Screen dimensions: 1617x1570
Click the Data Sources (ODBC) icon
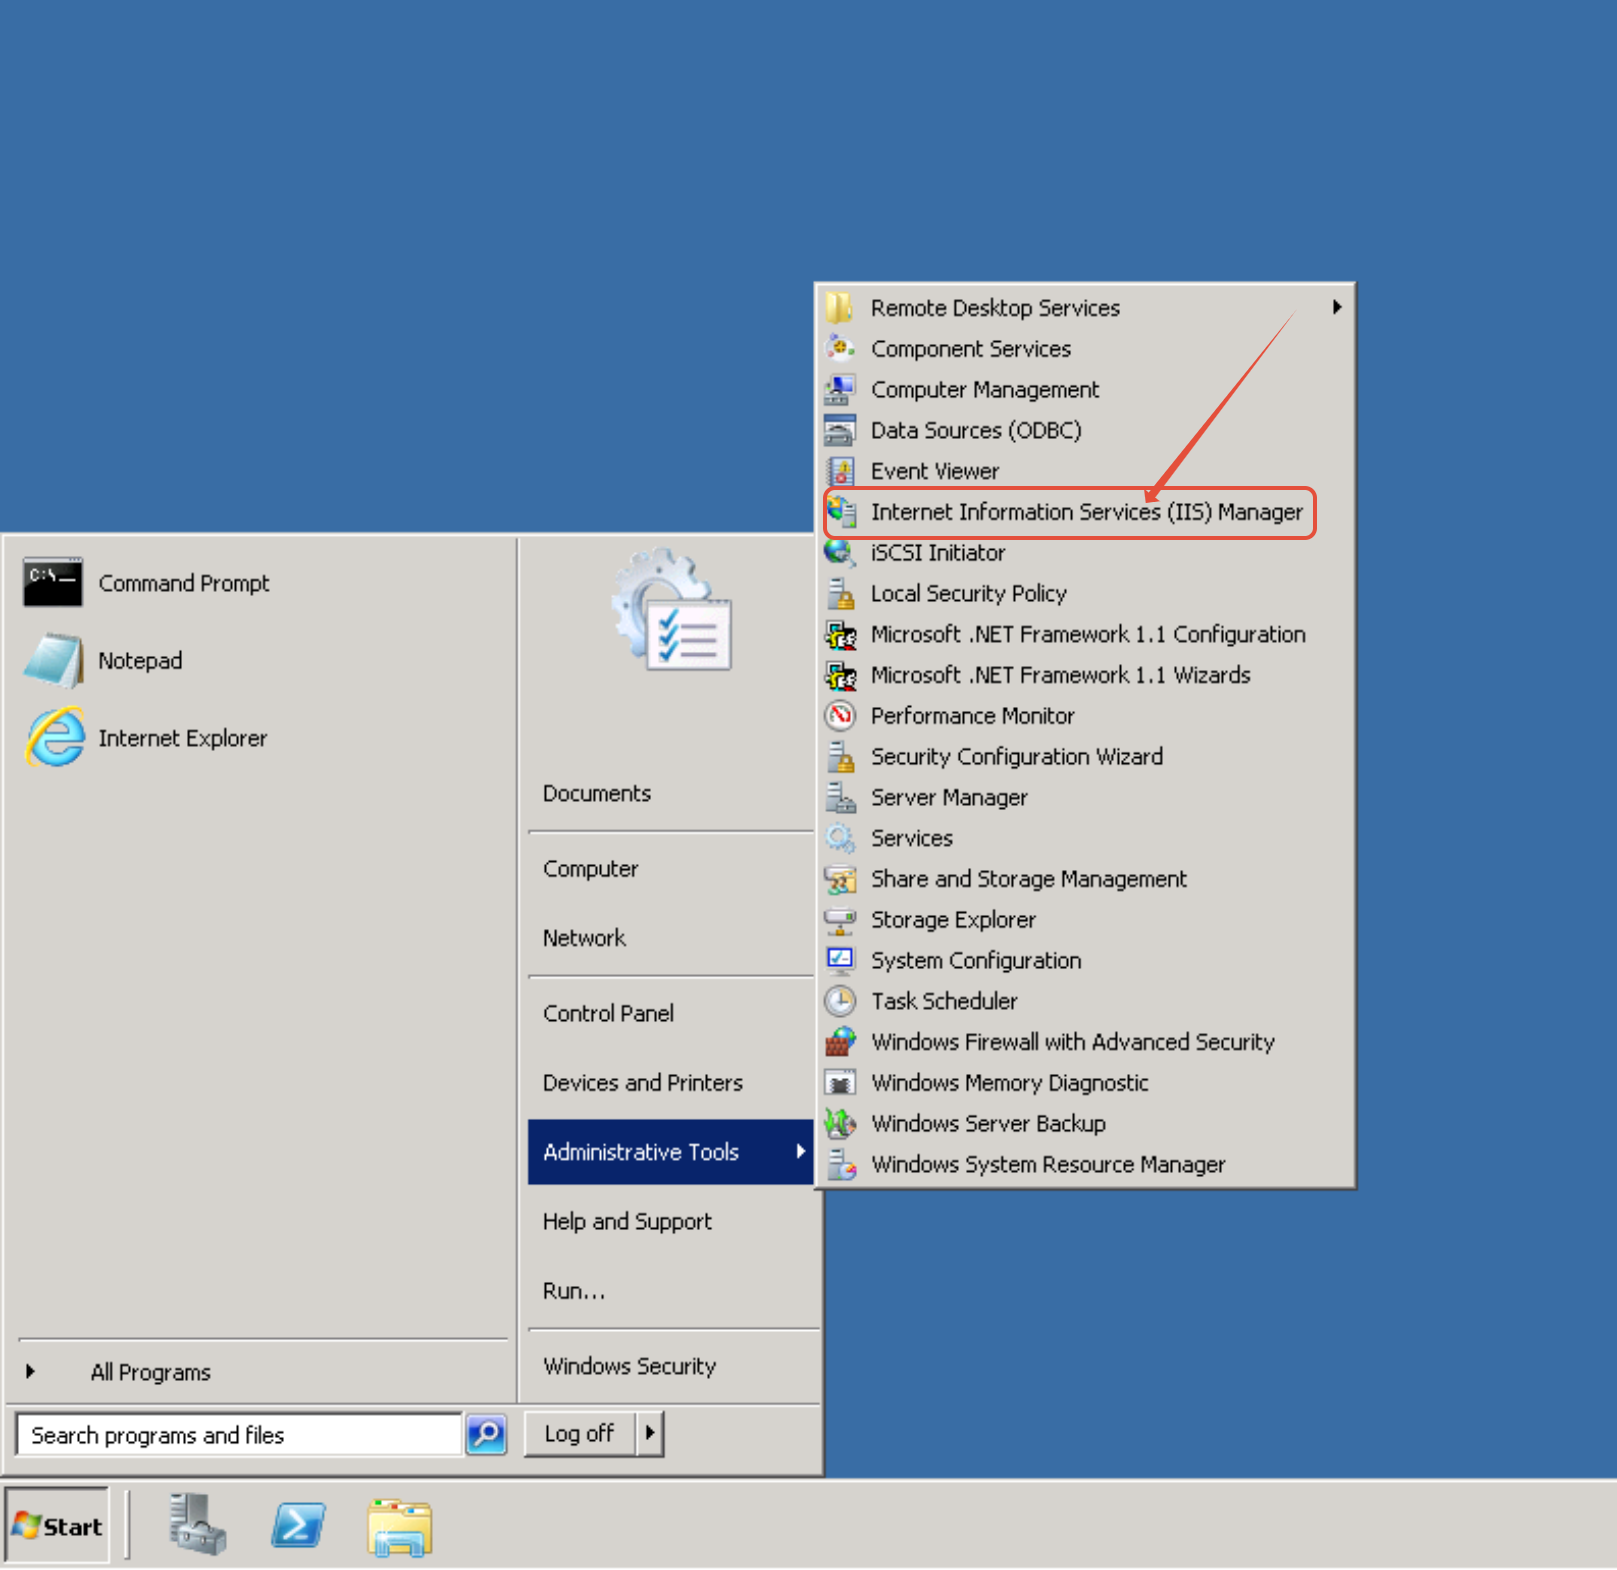click(x=840, y=430)
